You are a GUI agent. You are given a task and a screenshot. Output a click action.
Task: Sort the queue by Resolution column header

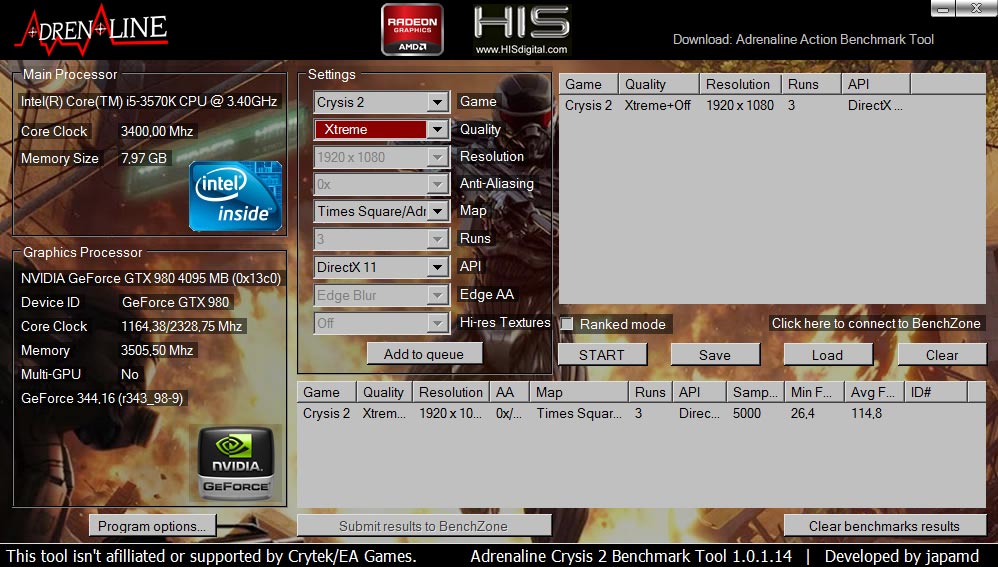[x=738, y=84]
